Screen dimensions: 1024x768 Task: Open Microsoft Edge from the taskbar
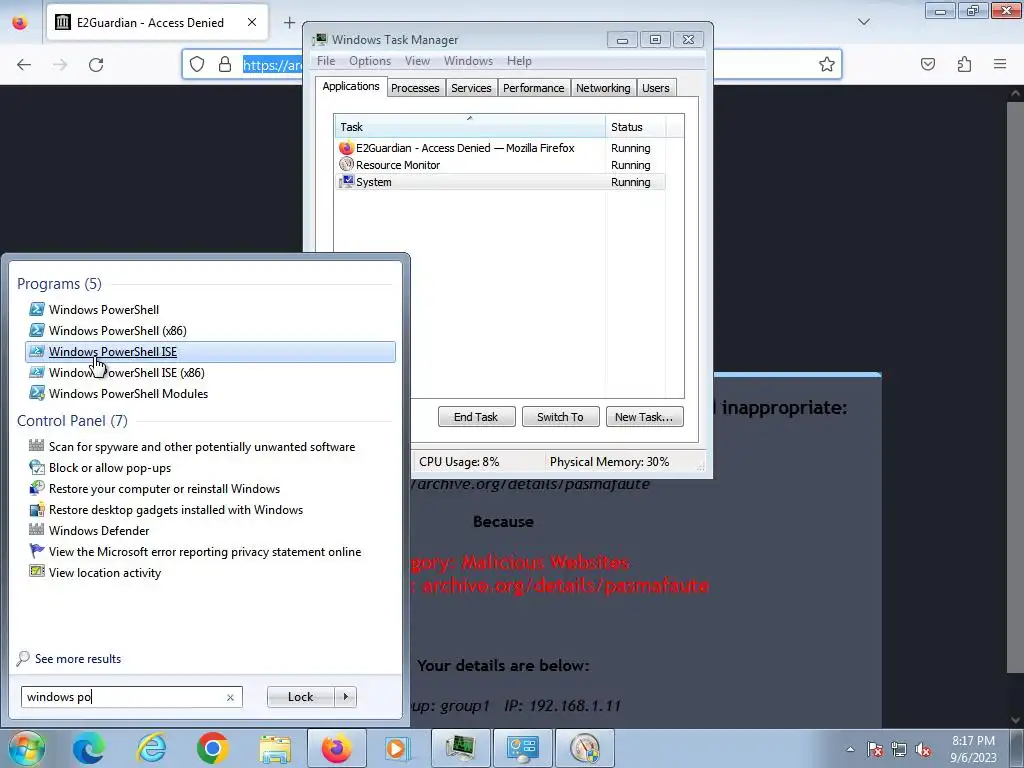coord(89,748)
